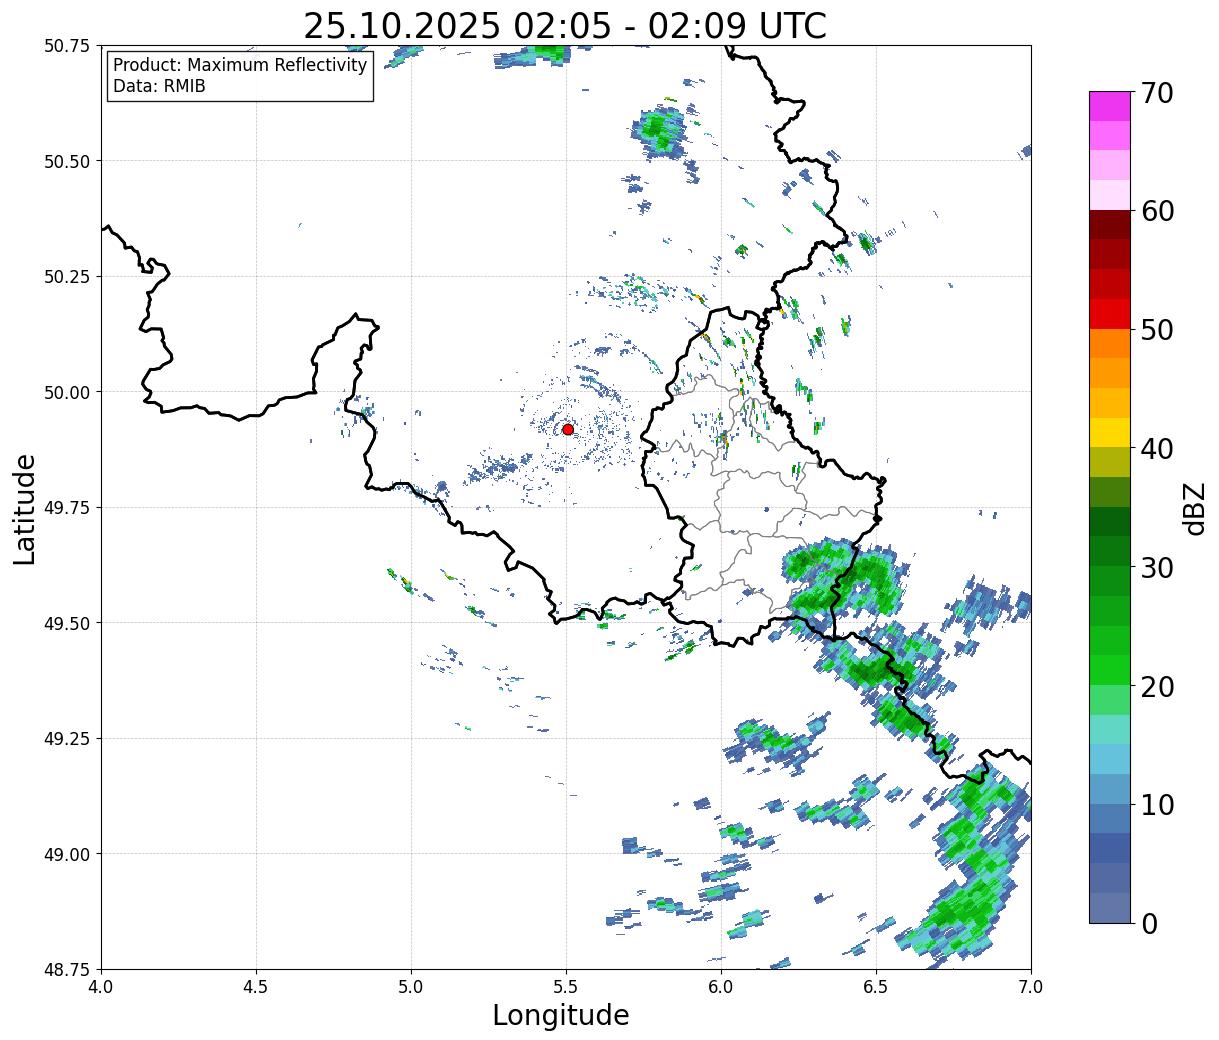
Task: Click the longitude tick label 4.0
Action: point(101,986)
